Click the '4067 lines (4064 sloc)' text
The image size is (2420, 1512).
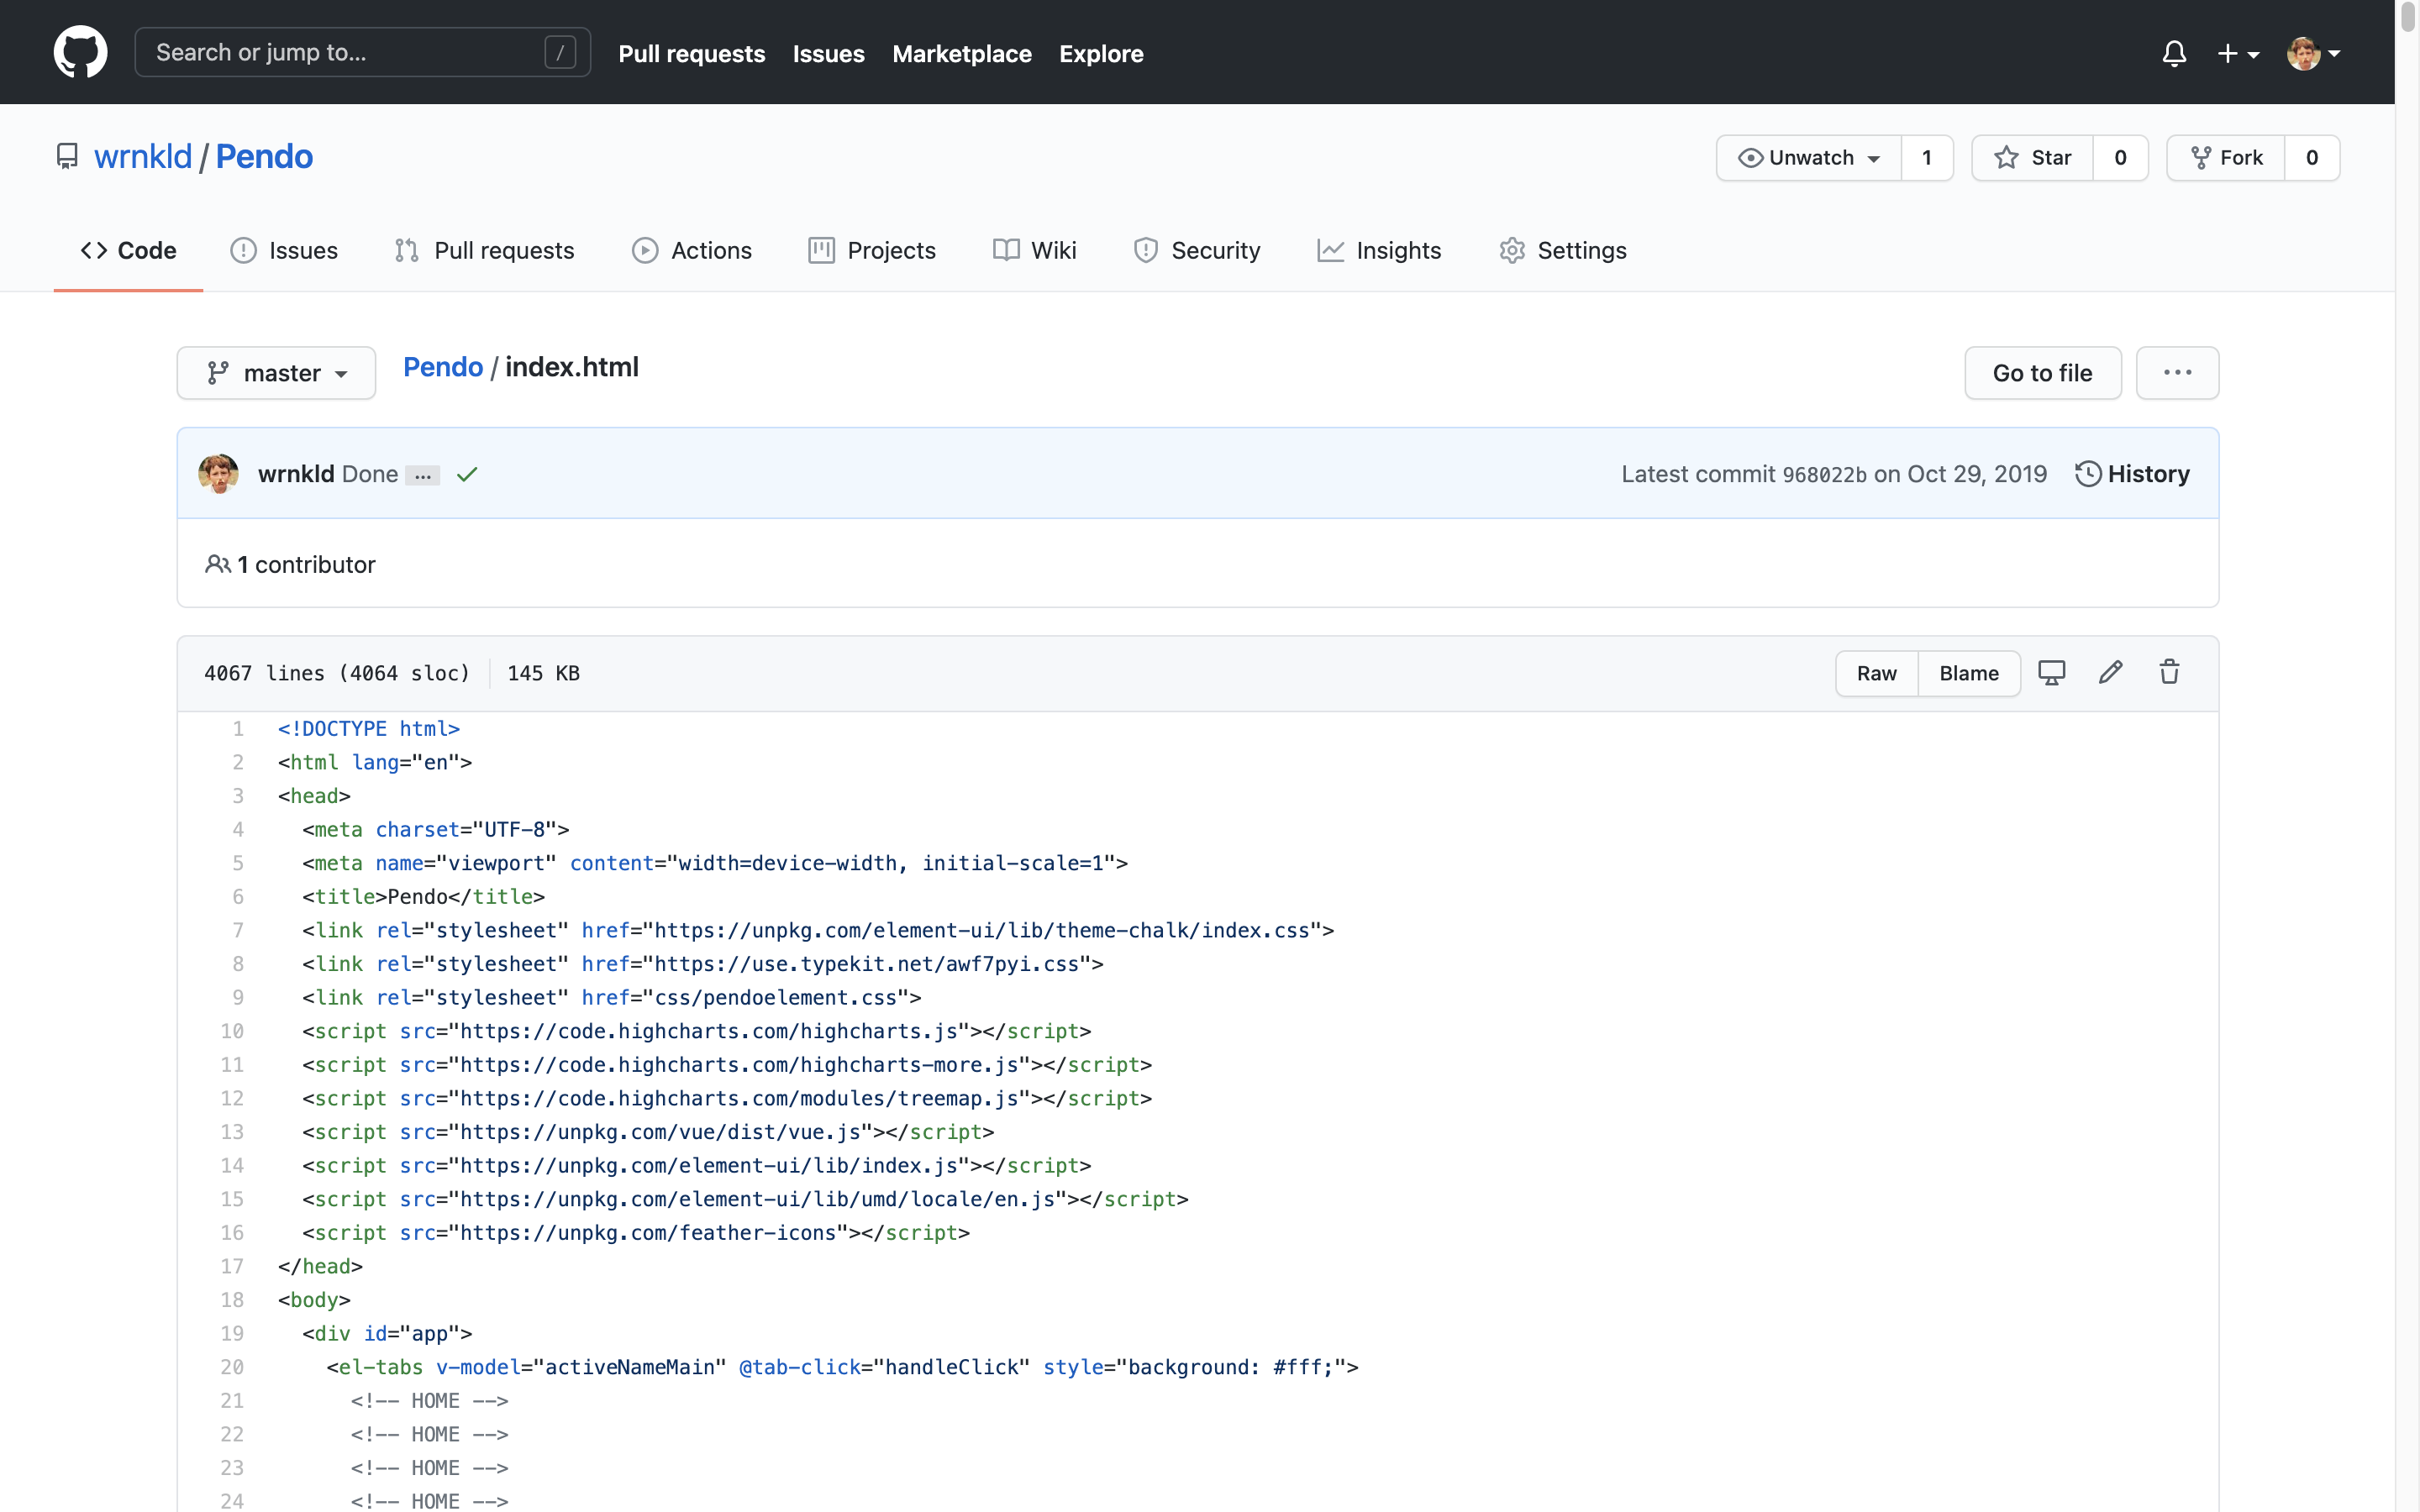(337, 673)
